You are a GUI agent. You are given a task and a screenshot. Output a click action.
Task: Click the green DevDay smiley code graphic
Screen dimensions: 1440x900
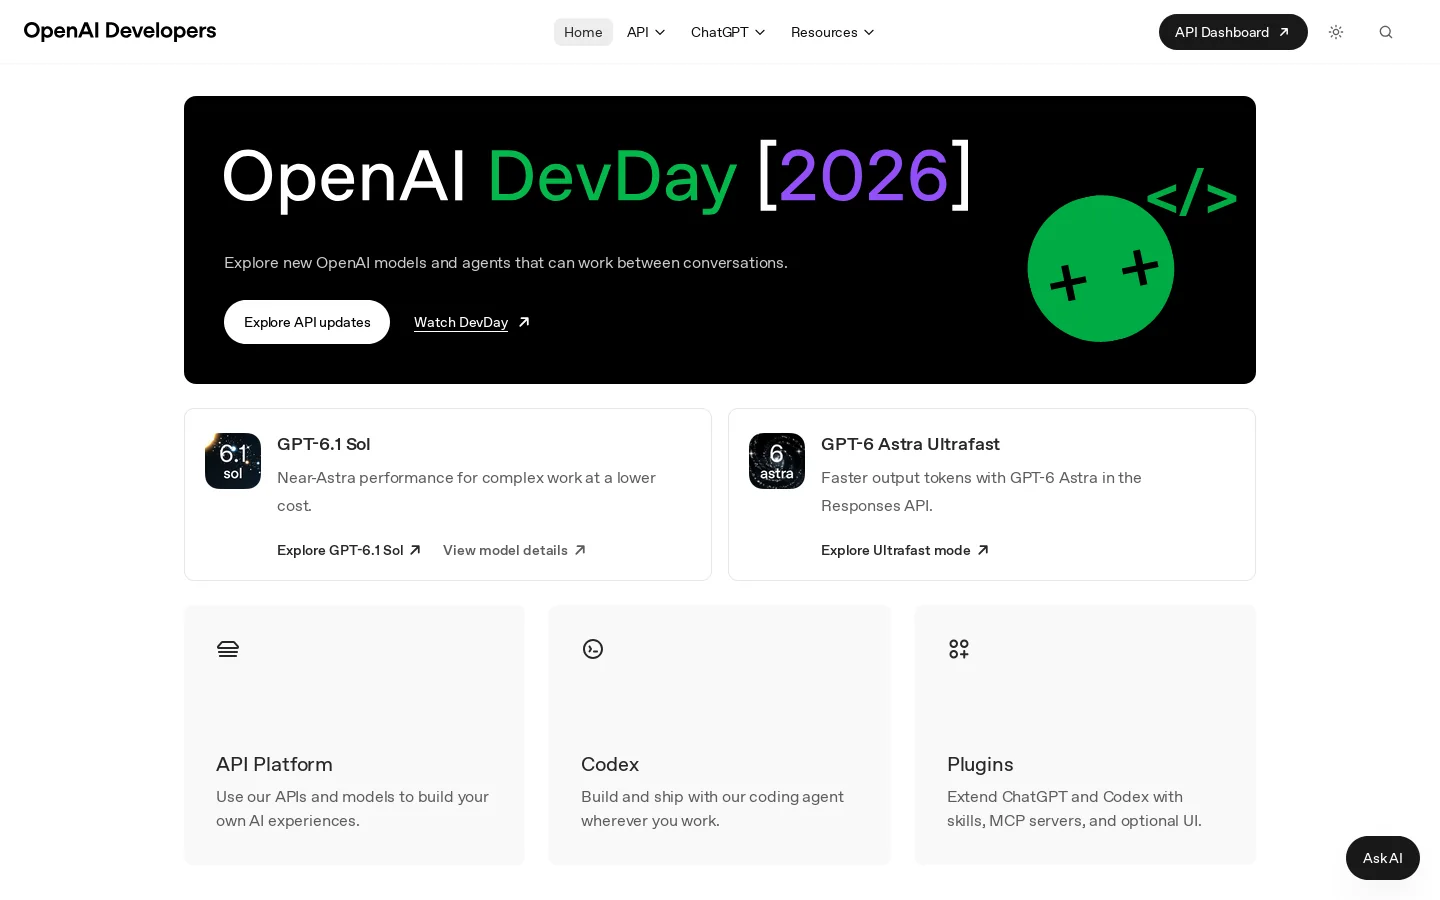1132,255
